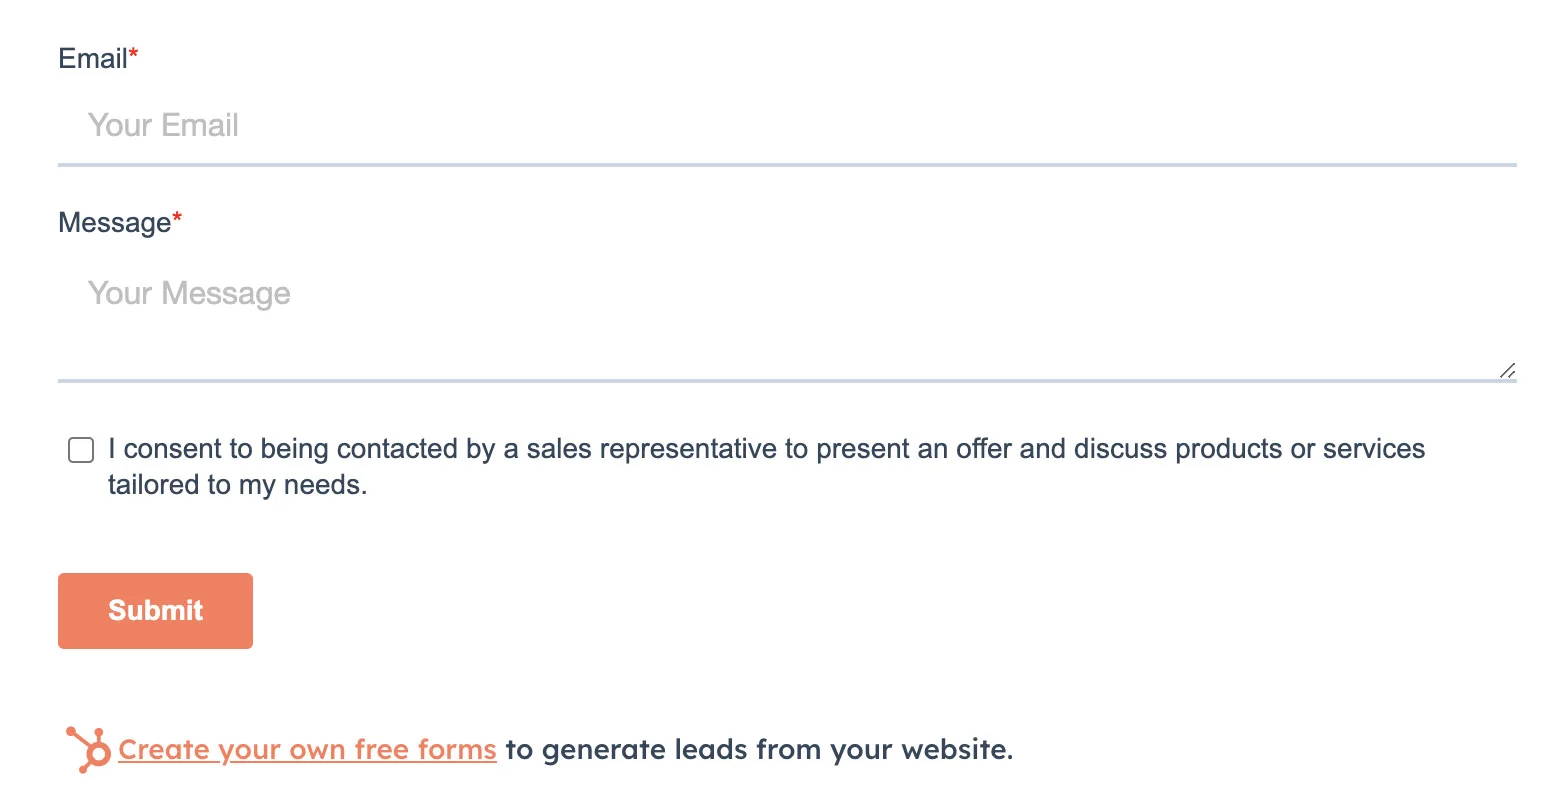Click the far right end of the Email field
1546x798 pixels.
[x=1490, y=126]
